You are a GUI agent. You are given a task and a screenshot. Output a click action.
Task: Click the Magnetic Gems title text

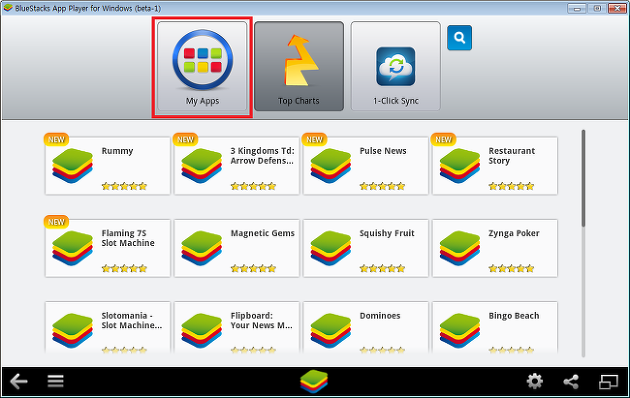coord(262,233)
